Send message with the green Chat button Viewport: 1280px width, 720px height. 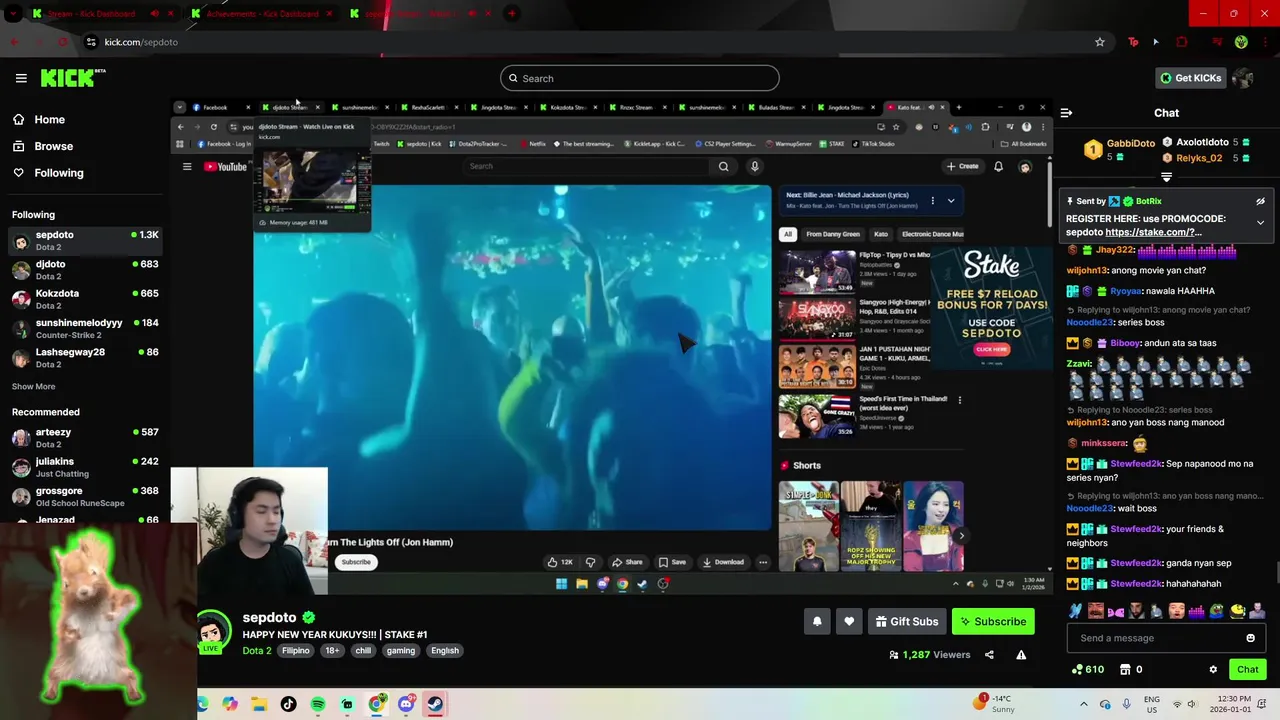point(1247,670)
